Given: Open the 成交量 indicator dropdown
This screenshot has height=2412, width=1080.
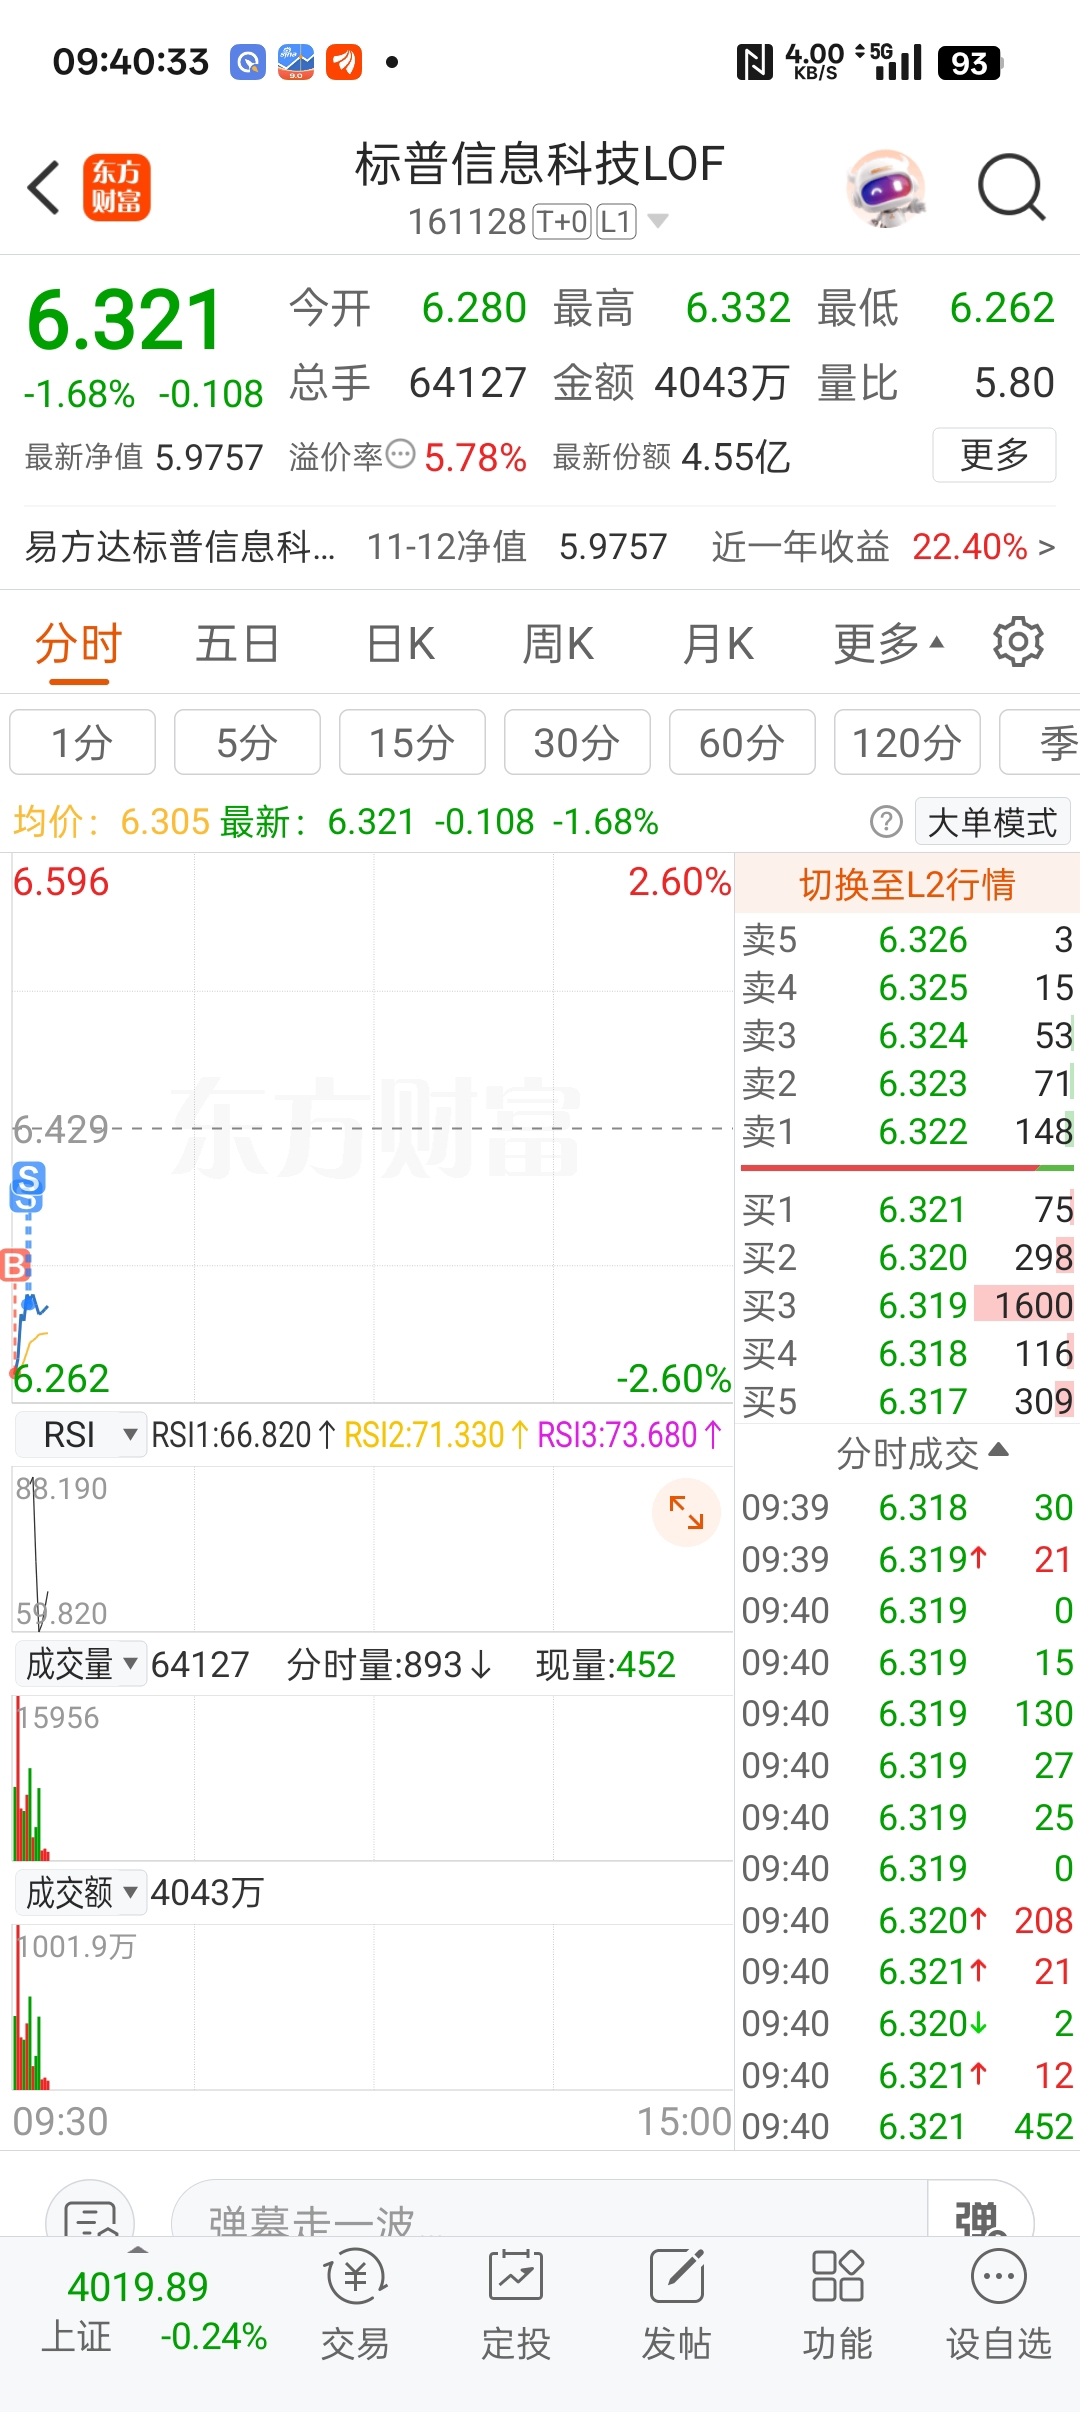Looking at the screenshot, I should pos(82,1664).
